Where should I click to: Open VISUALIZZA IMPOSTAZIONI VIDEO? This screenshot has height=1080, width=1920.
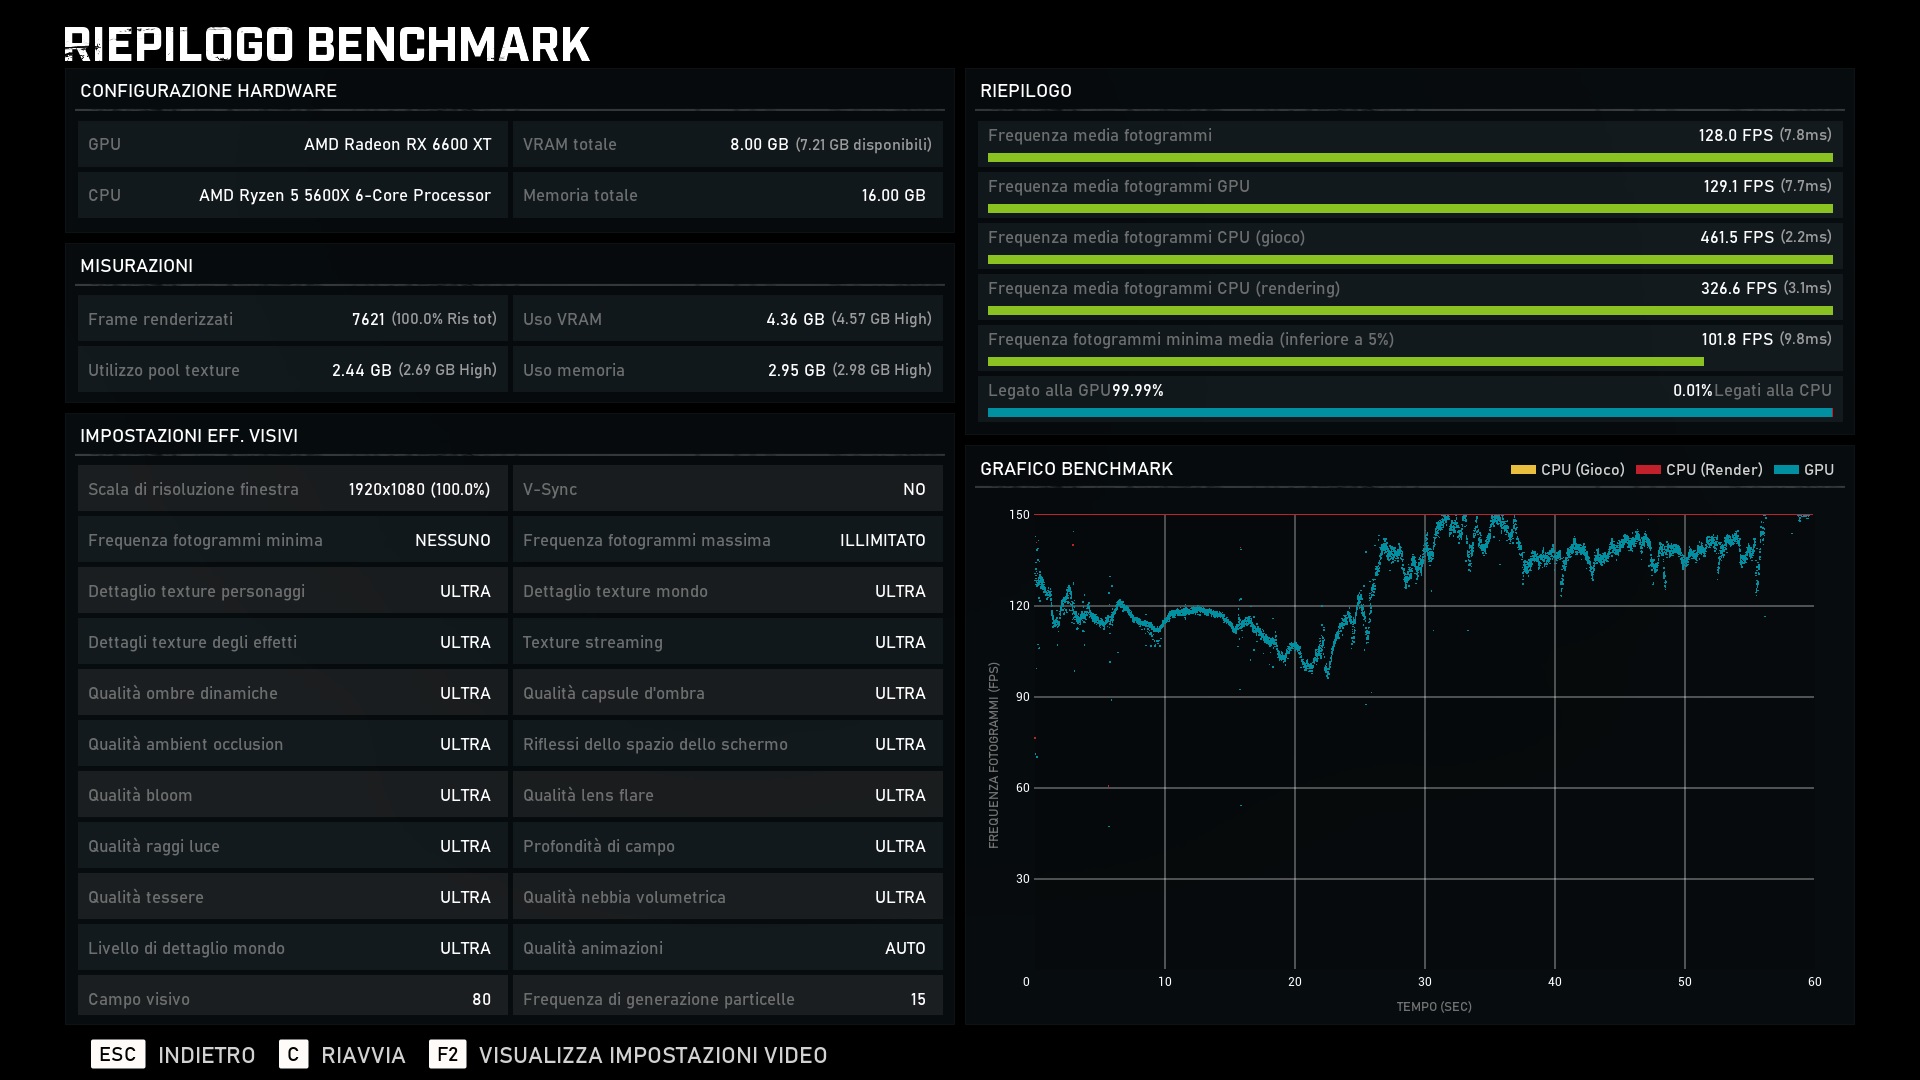653,1055
